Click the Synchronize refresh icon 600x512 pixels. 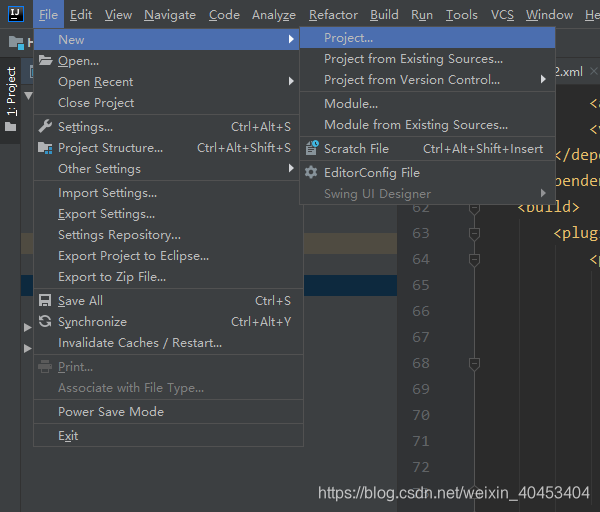(x=45, y=321)
